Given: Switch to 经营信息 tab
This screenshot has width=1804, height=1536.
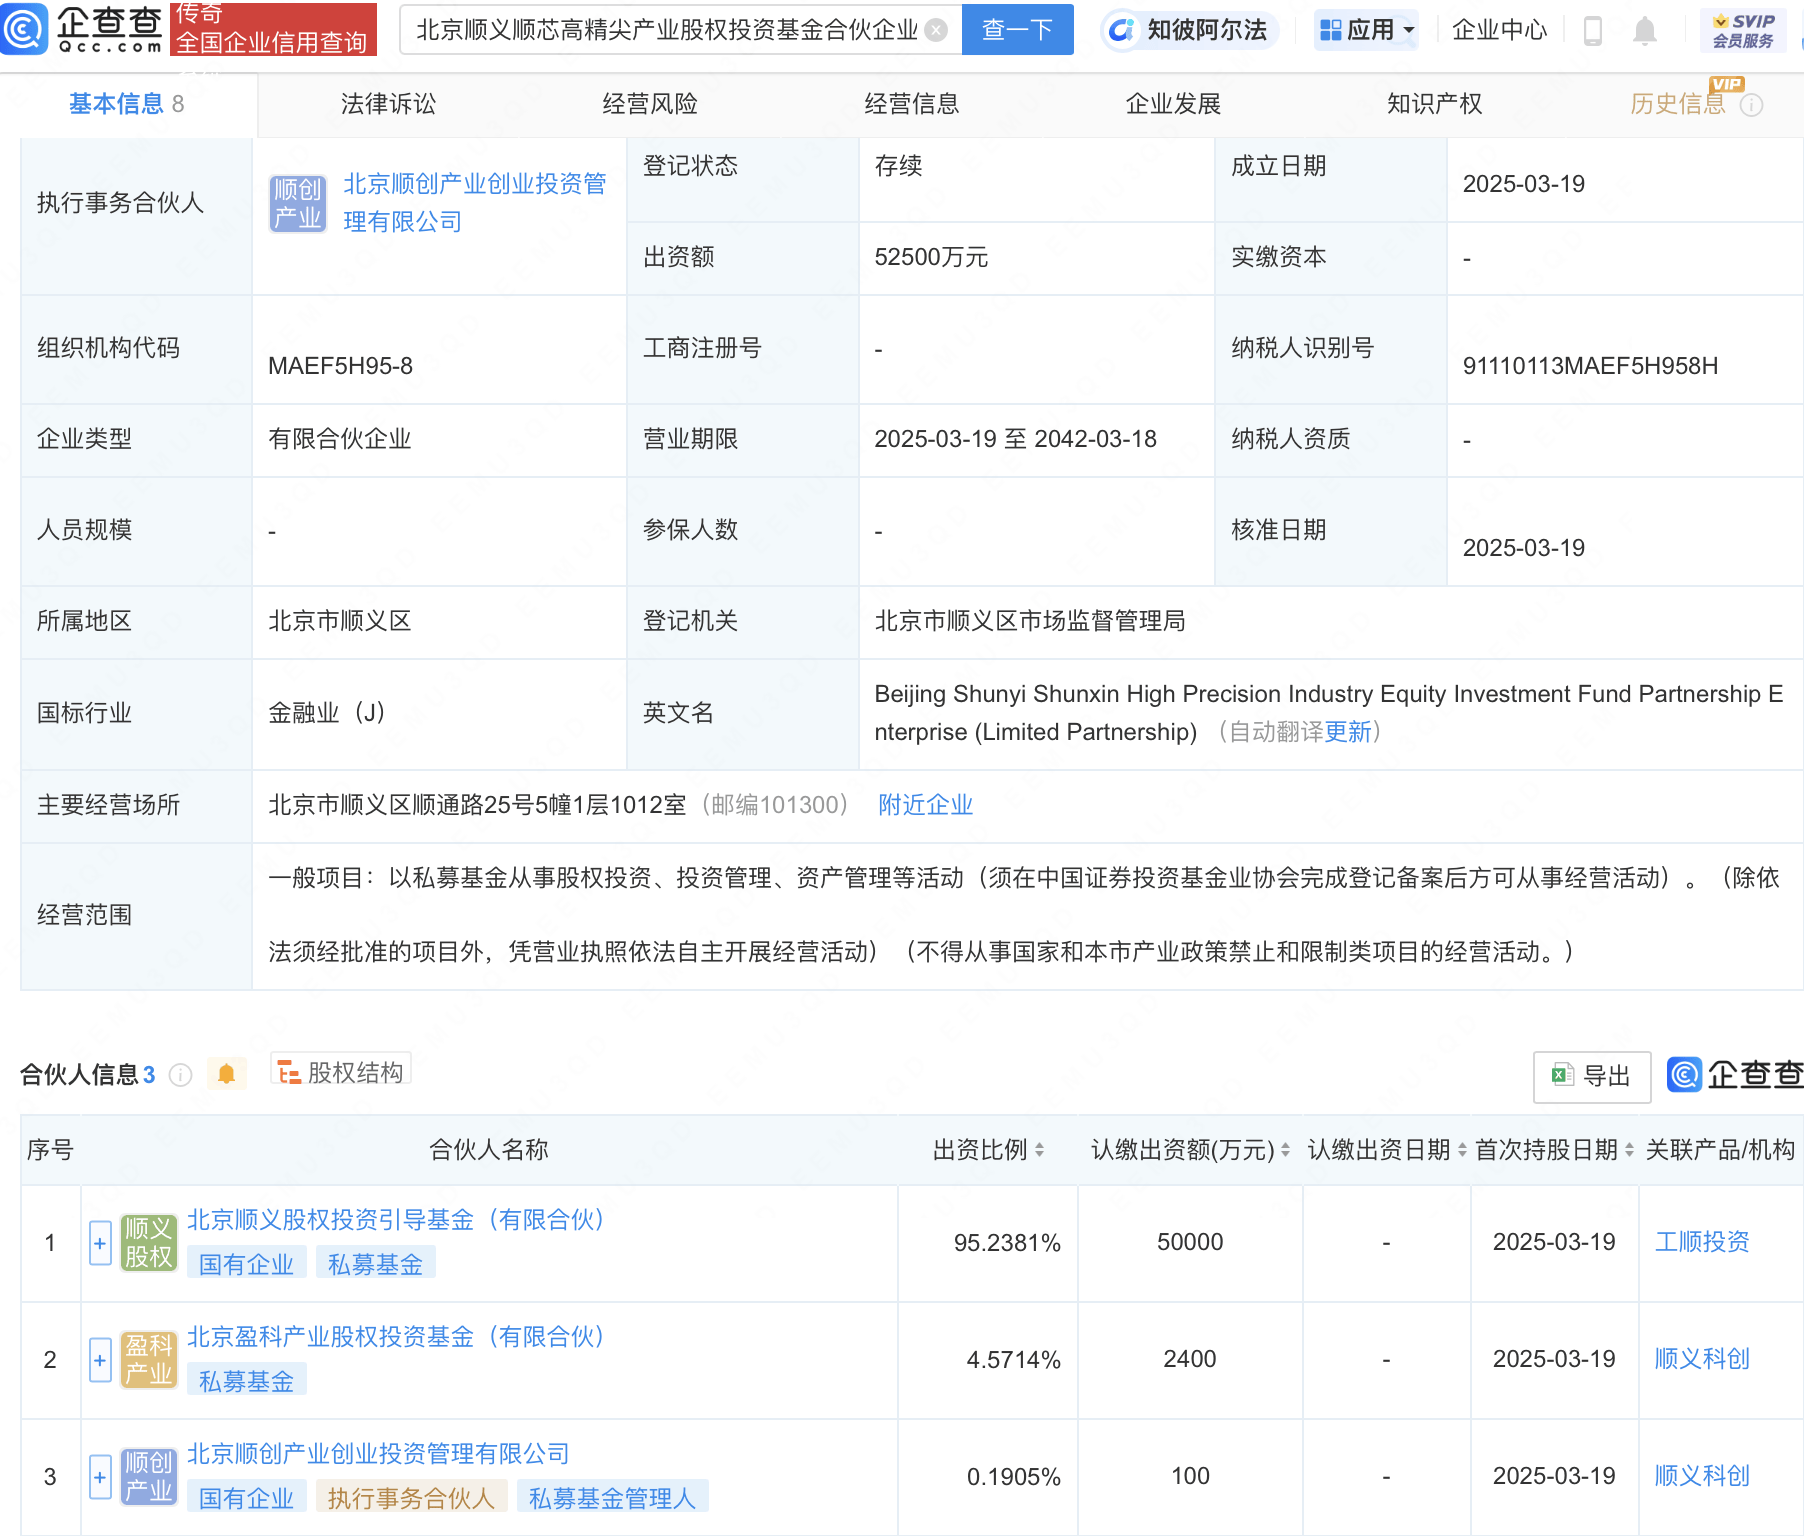Looking at the screenshot, I should click(912, 104).
